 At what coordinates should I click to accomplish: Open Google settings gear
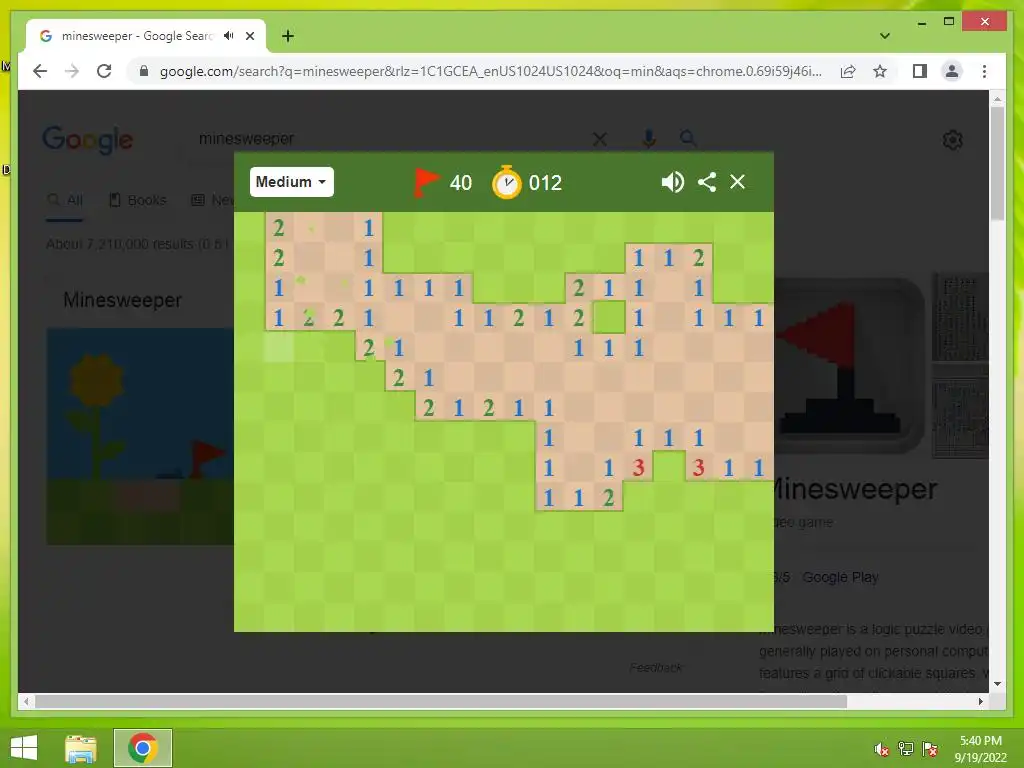click(x=953, y=140)
